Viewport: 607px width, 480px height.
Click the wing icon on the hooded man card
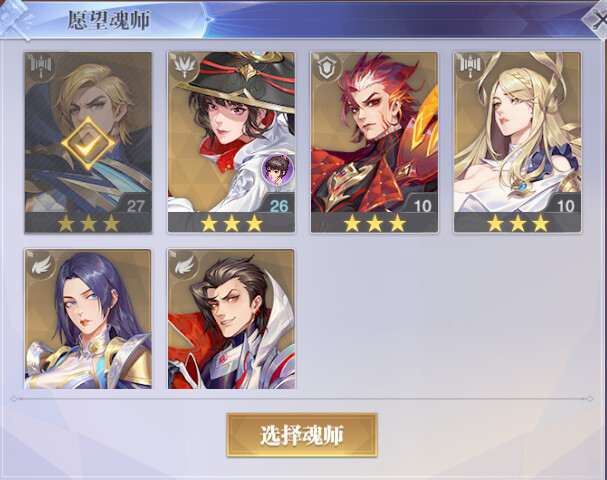(x=184, y=264)
